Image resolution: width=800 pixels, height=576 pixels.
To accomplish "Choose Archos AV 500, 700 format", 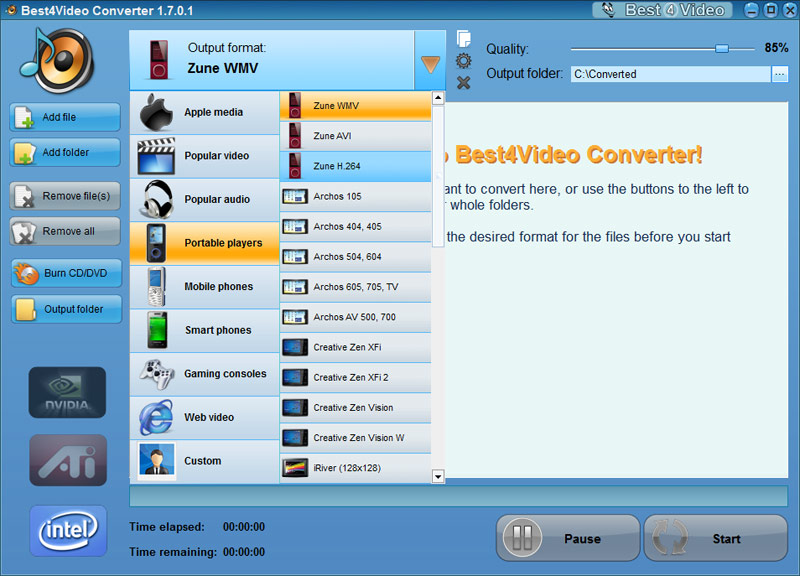I will coord(356,317).
